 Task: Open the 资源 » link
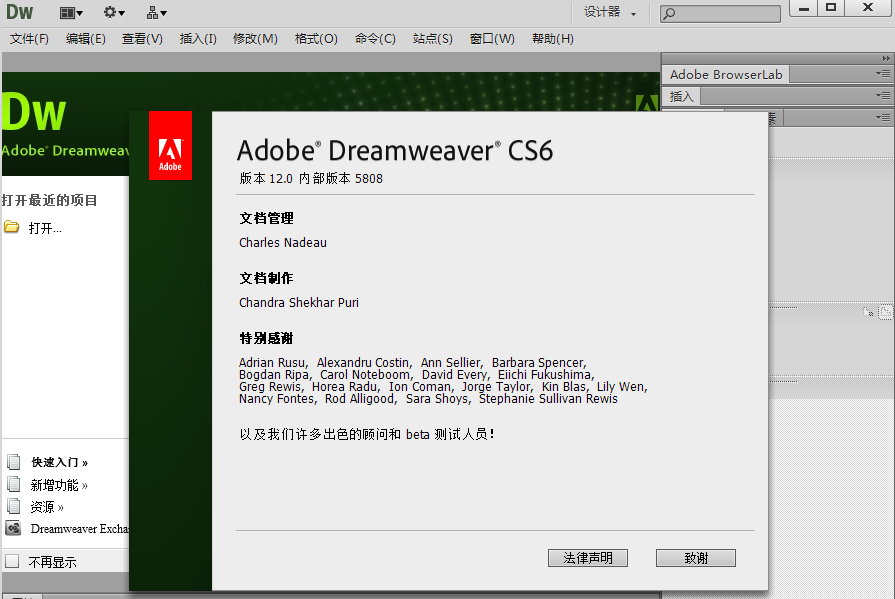pos(46,507)
